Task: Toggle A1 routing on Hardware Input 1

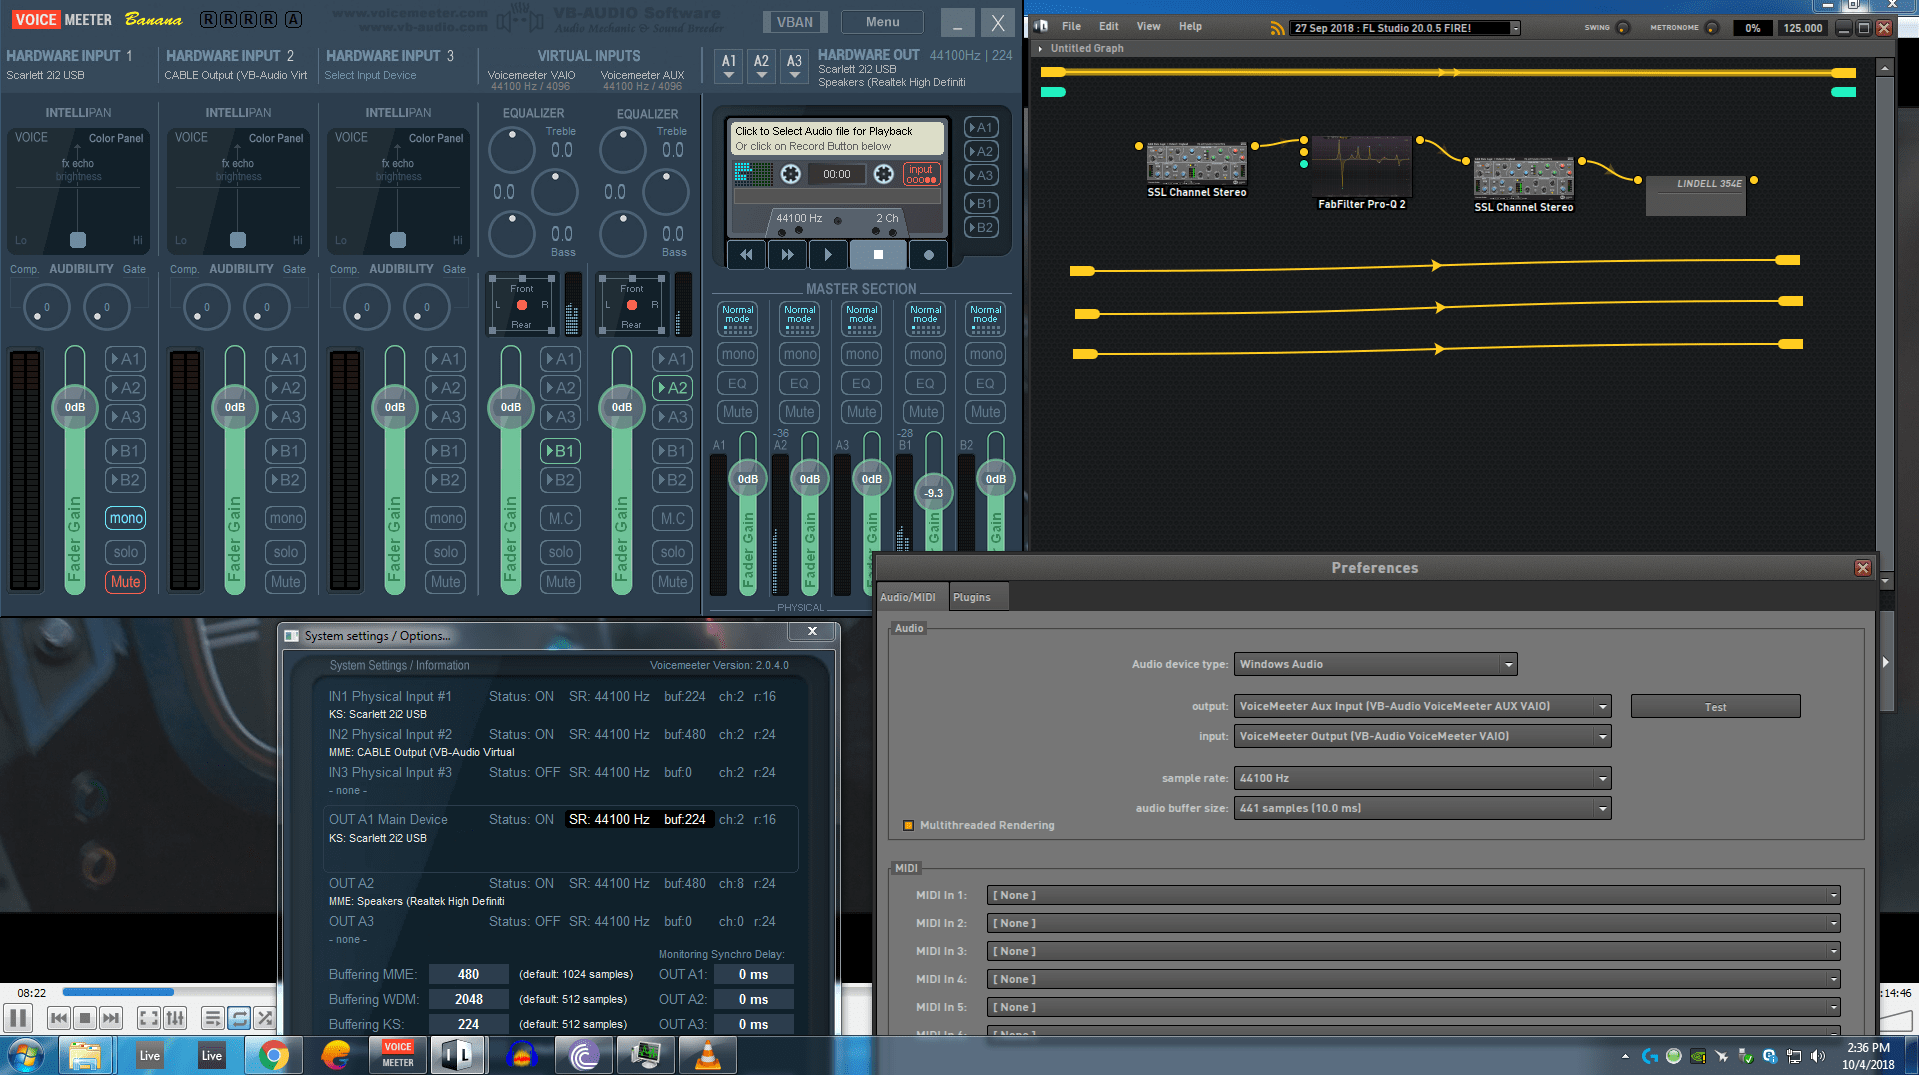Action: (x=126, y=359)
